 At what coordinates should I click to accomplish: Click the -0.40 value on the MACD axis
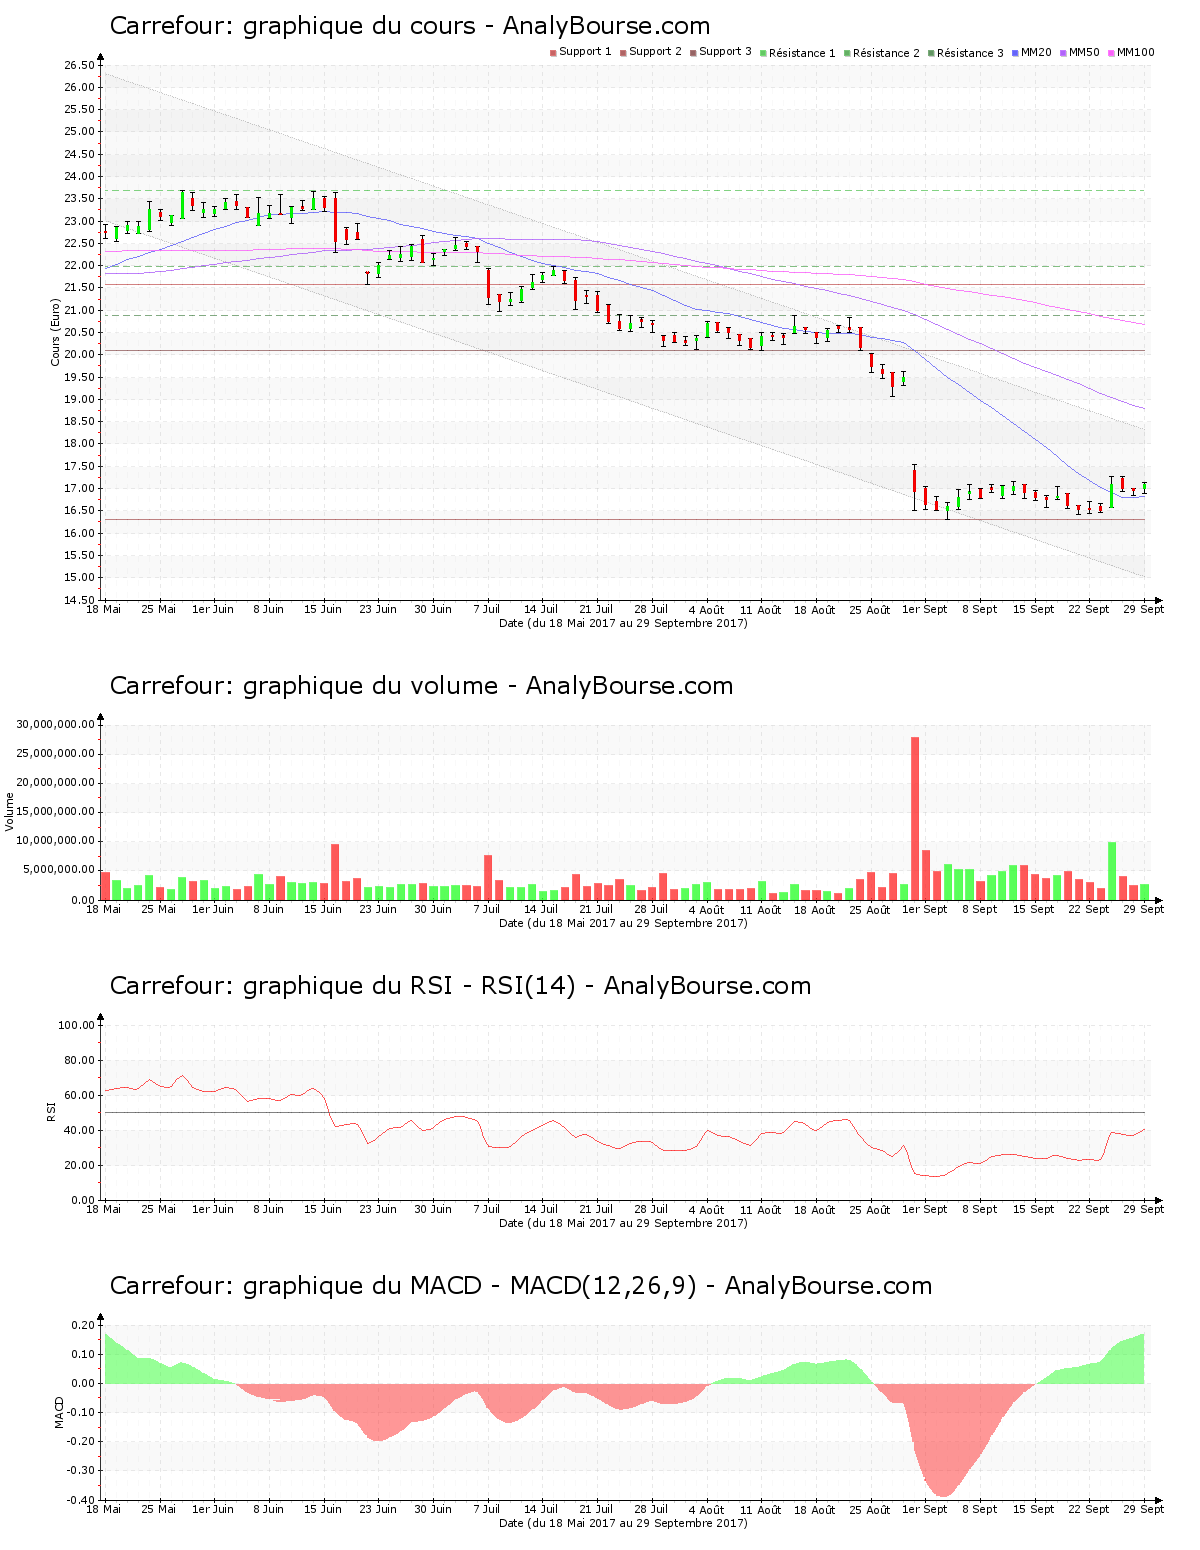[x=81, y=1500]
